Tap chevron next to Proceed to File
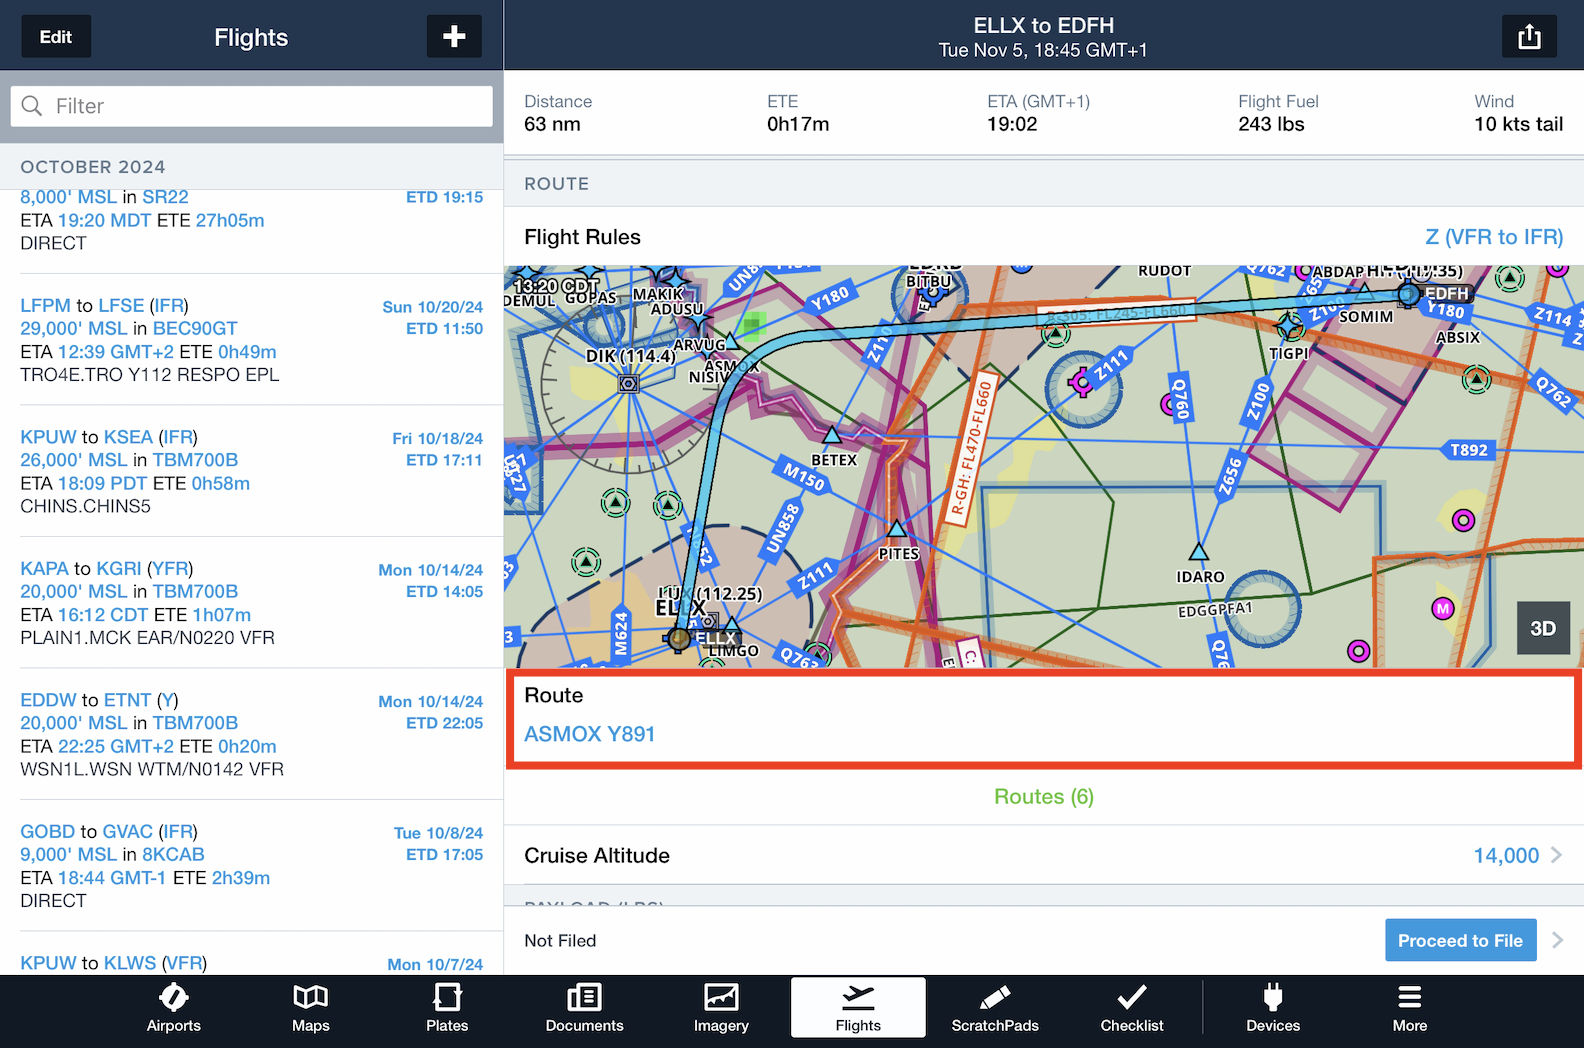Screen dimensions: 1584x1048 (x=1557, y=940)
